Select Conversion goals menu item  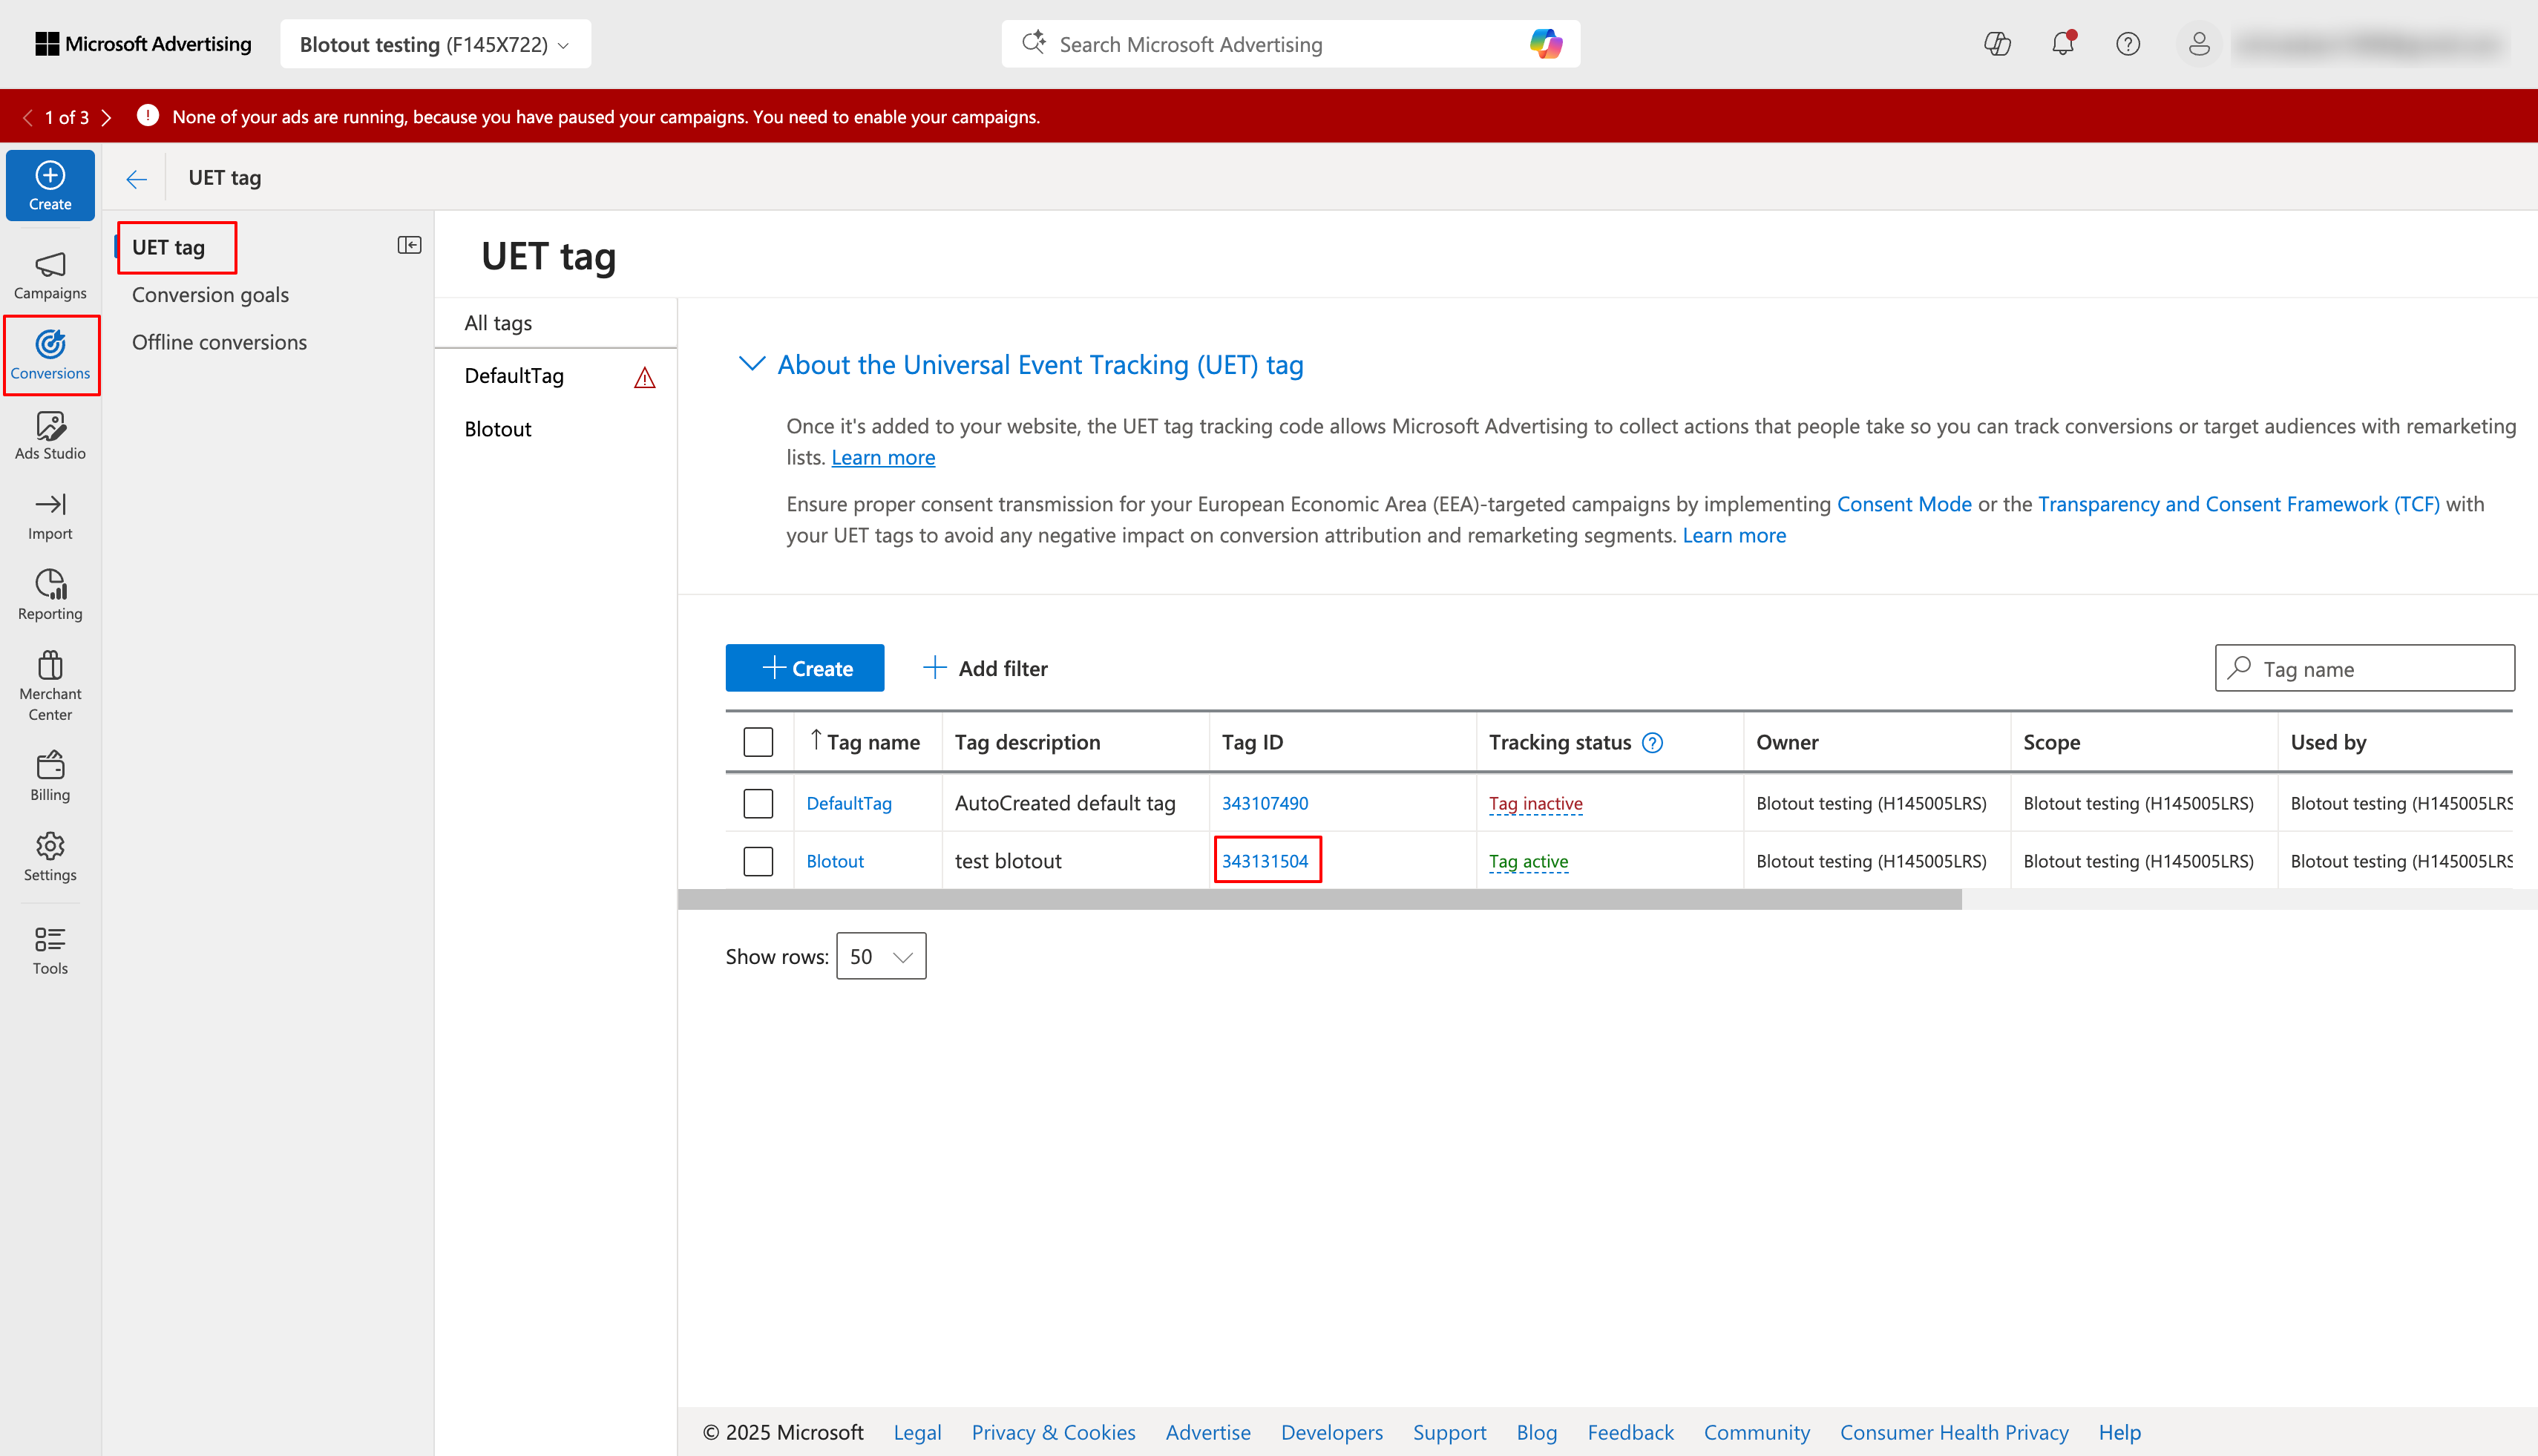click(x=210, y=295)
